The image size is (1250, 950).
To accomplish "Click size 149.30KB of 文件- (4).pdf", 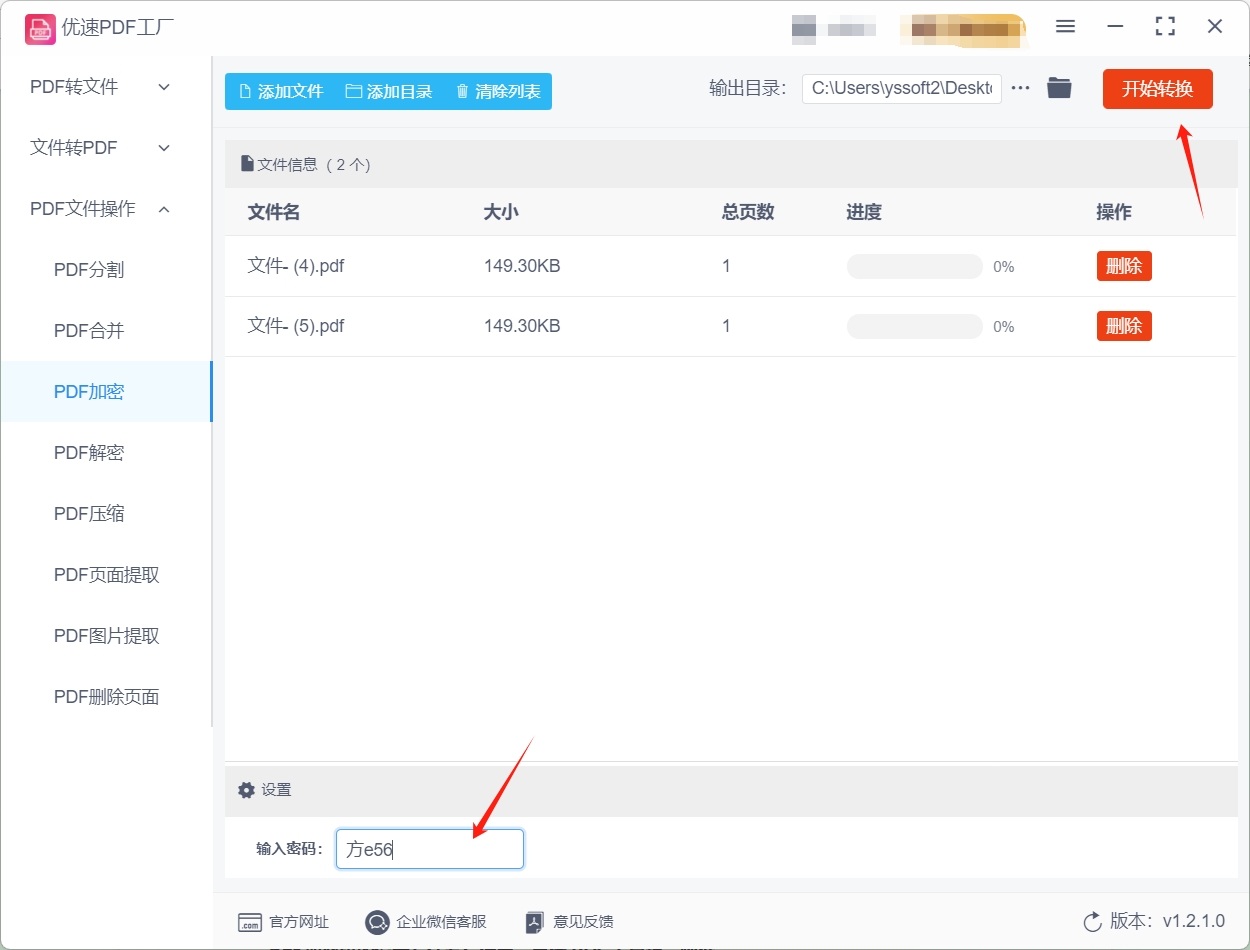I will tap(522, 266).
